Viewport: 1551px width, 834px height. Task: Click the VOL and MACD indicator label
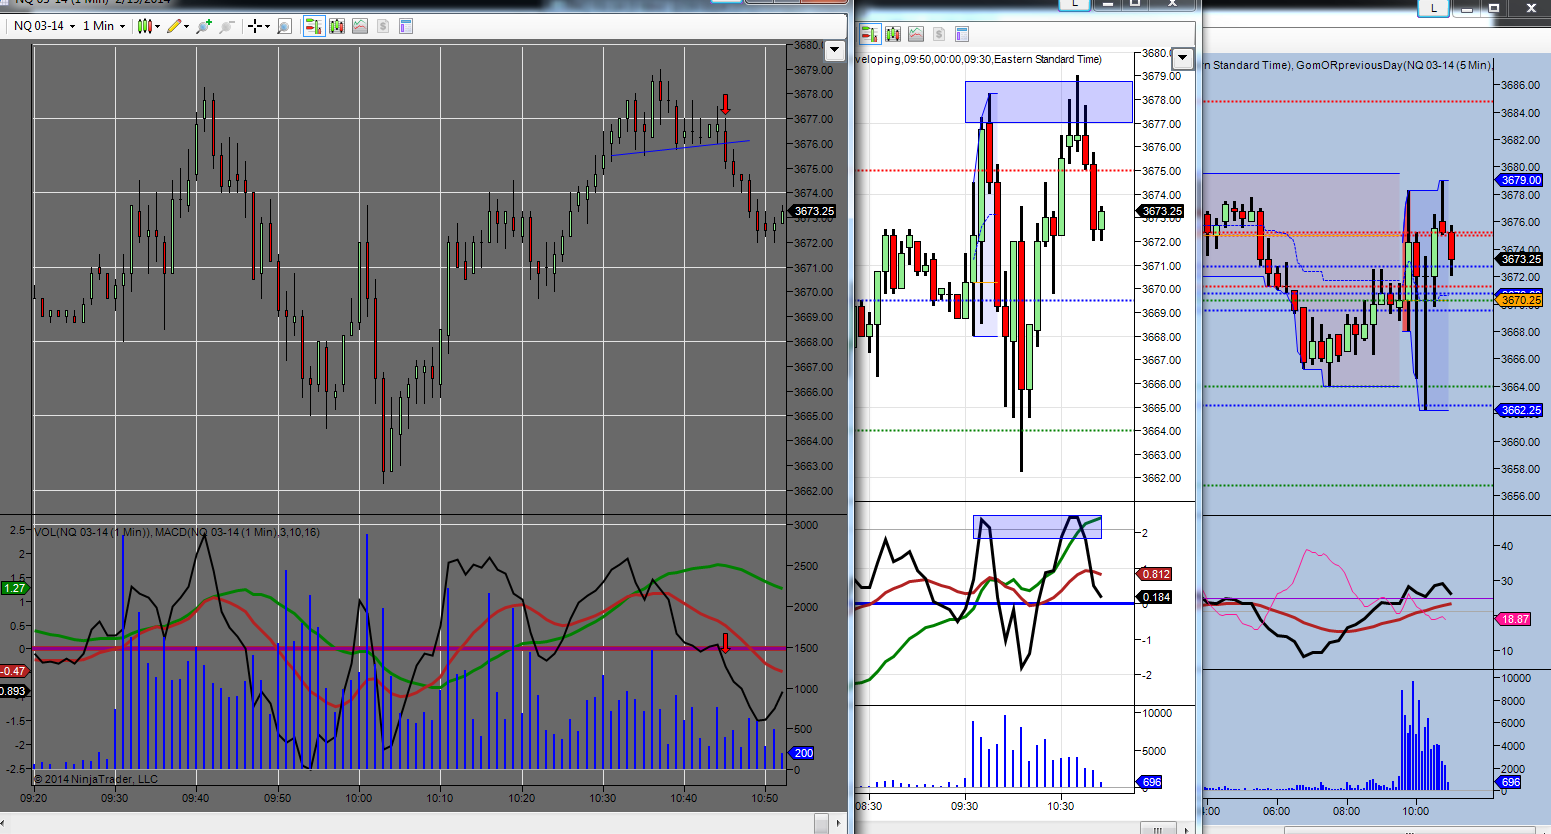coord(177,532)
